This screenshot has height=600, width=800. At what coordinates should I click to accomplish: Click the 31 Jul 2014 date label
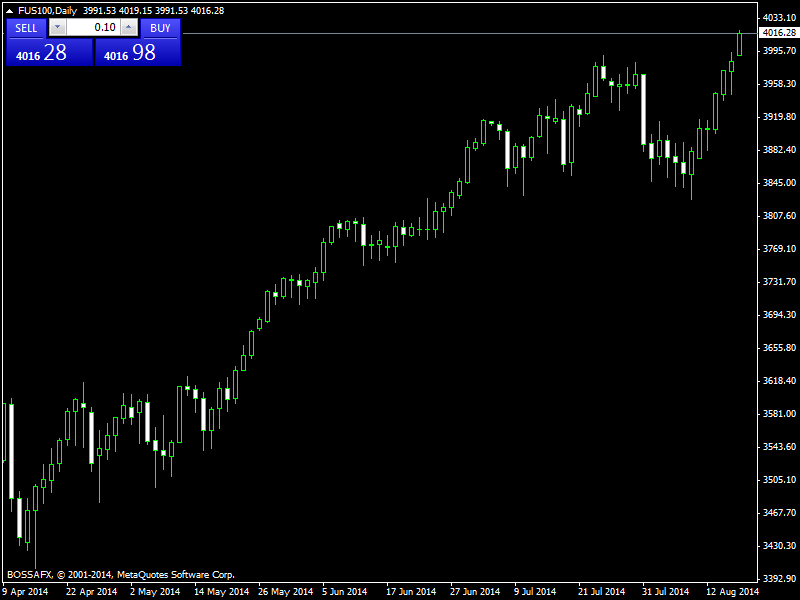[665, 592]
